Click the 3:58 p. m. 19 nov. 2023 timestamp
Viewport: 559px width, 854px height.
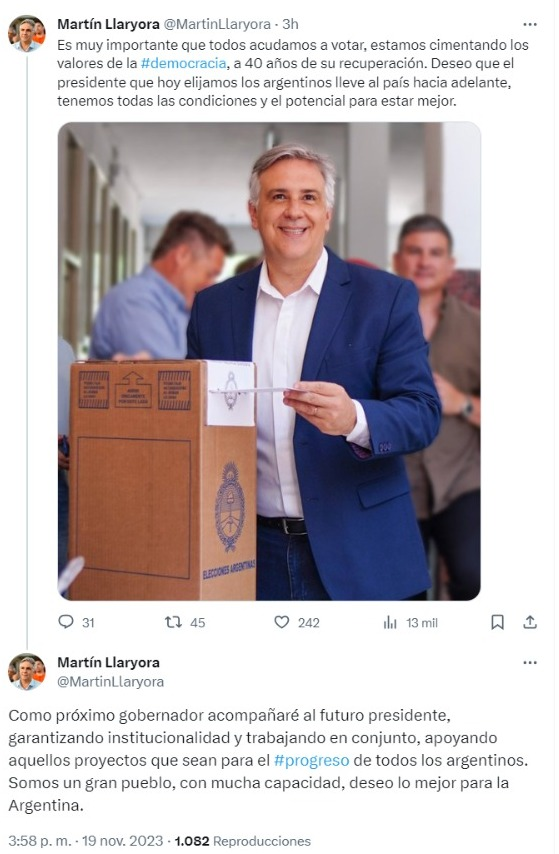click(x=86, y=841)
